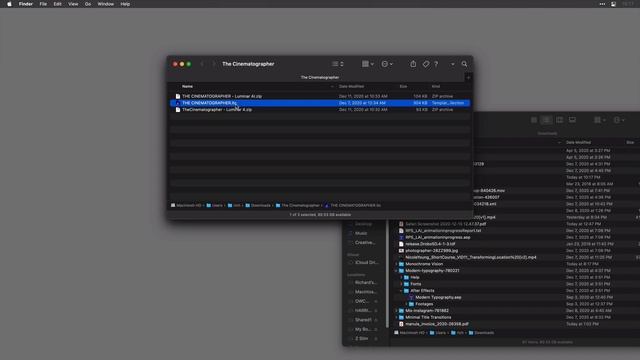
Task: Open Group by dropdown in Downloads window
Action: pos(599,120)
